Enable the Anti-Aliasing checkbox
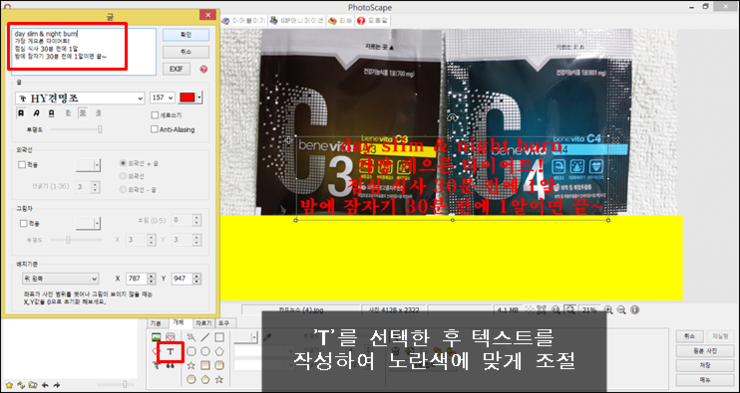The width and height of the screenshot is (740, 393). point(154,129)
